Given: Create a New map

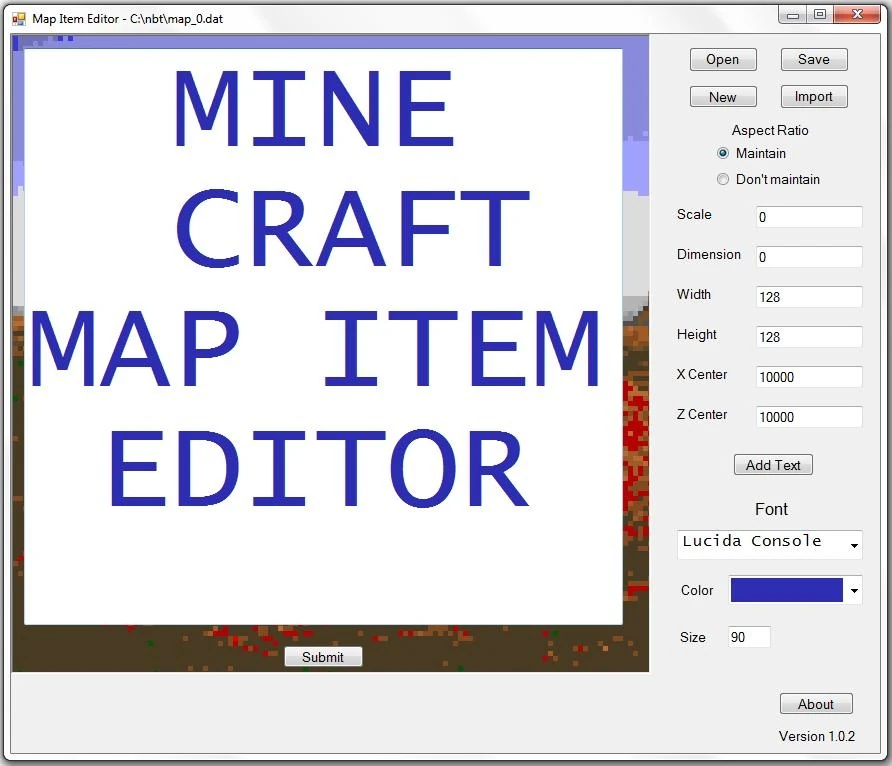Looking at the screenshot, I should click(x=722, y=96).
